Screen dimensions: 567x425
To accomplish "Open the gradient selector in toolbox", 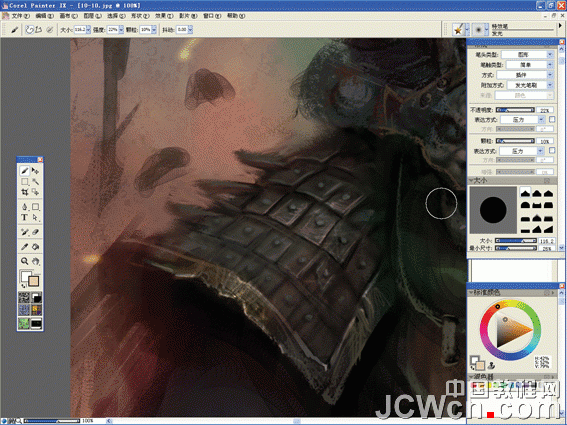I will point(36,298).
